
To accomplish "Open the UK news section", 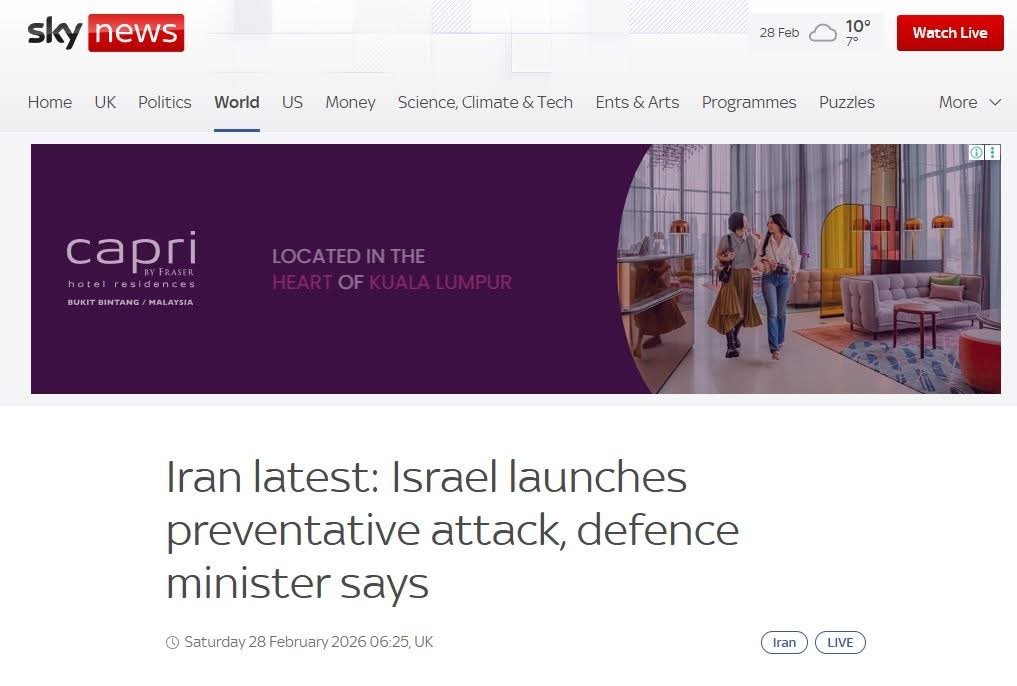I will (x=105, y=102).
